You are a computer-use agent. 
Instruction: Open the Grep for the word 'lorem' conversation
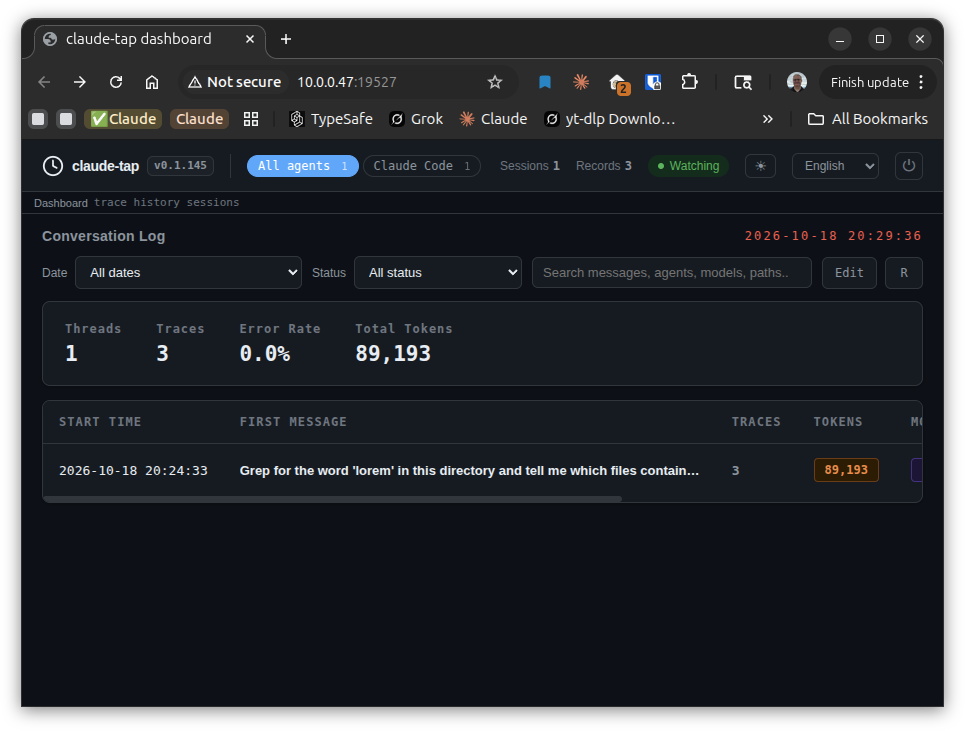pos(469,471)
